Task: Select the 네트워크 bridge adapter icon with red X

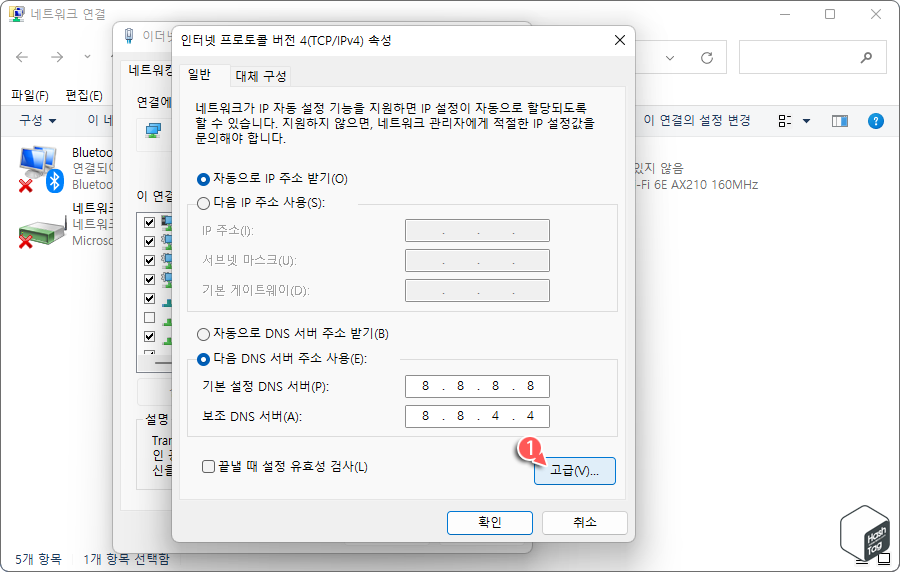Action: tap(41, 231)
